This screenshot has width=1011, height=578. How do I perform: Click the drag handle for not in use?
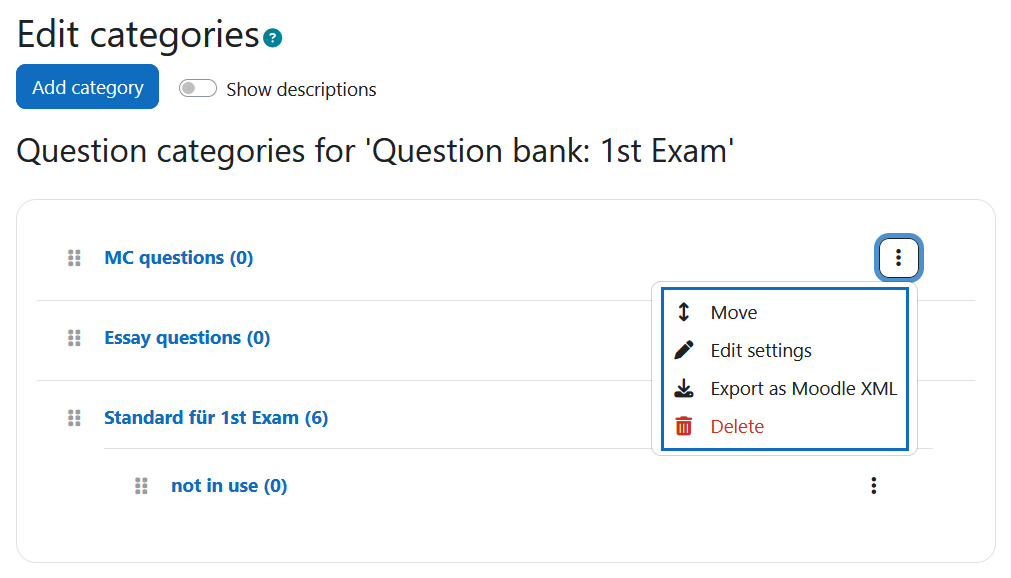(x=141, y=486)
